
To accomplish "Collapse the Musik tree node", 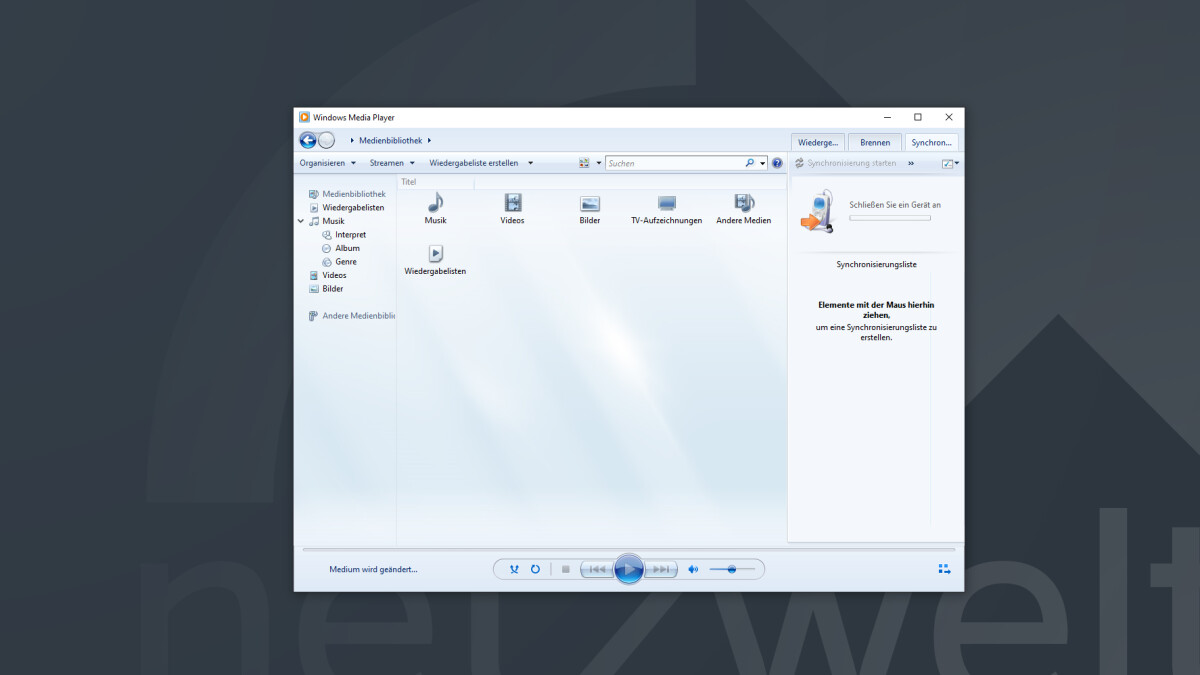I will tap(300, 221).
